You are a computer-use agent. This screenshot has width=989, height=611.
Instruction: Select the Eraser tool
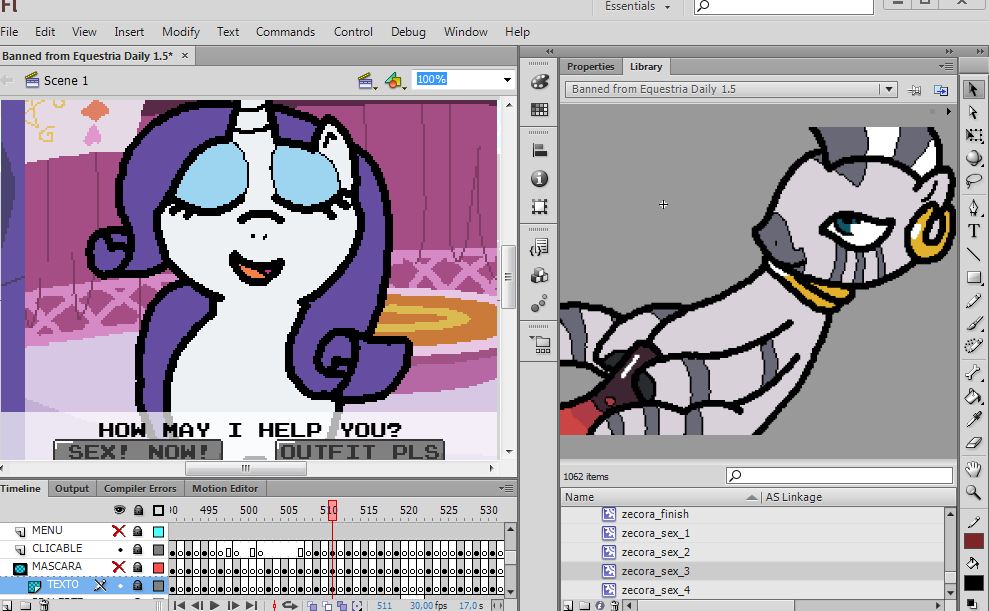973,443
